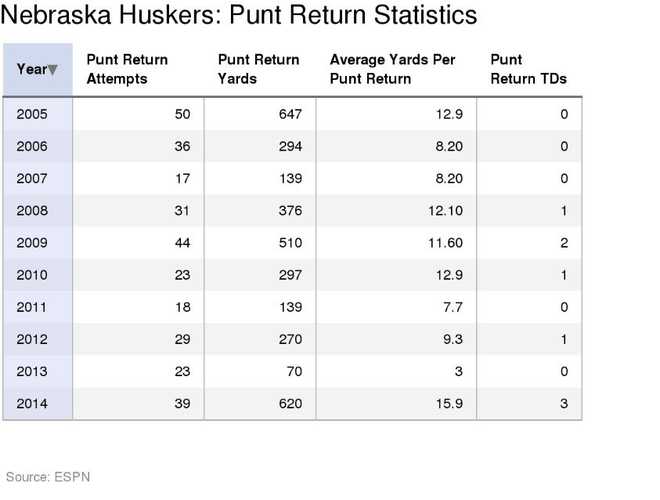
Task: Click the 2011 year row cell
Action: coord(31,306)
